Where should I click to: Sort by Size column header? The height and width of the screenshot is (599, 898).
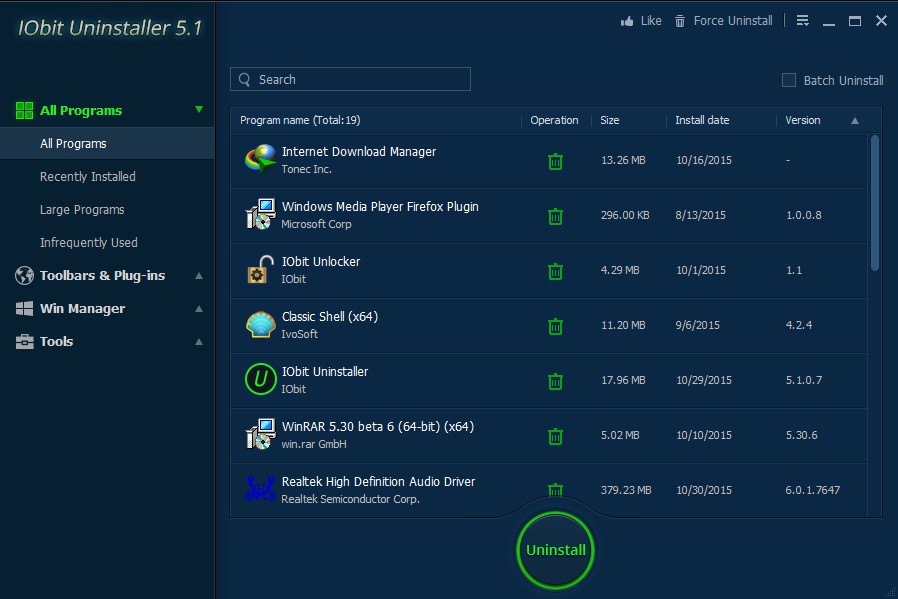coord(609,120)
